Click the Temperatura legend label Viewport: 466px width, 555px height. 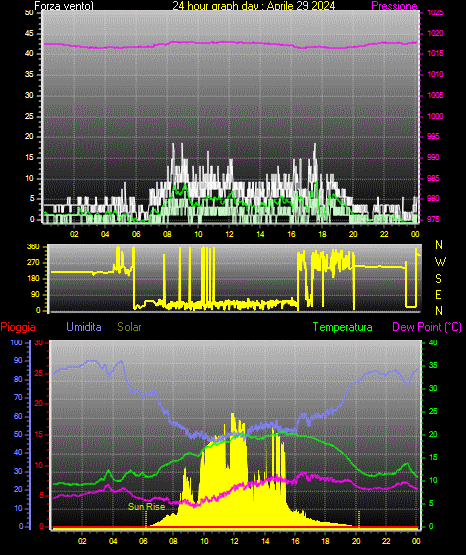(x=343, y=327)
